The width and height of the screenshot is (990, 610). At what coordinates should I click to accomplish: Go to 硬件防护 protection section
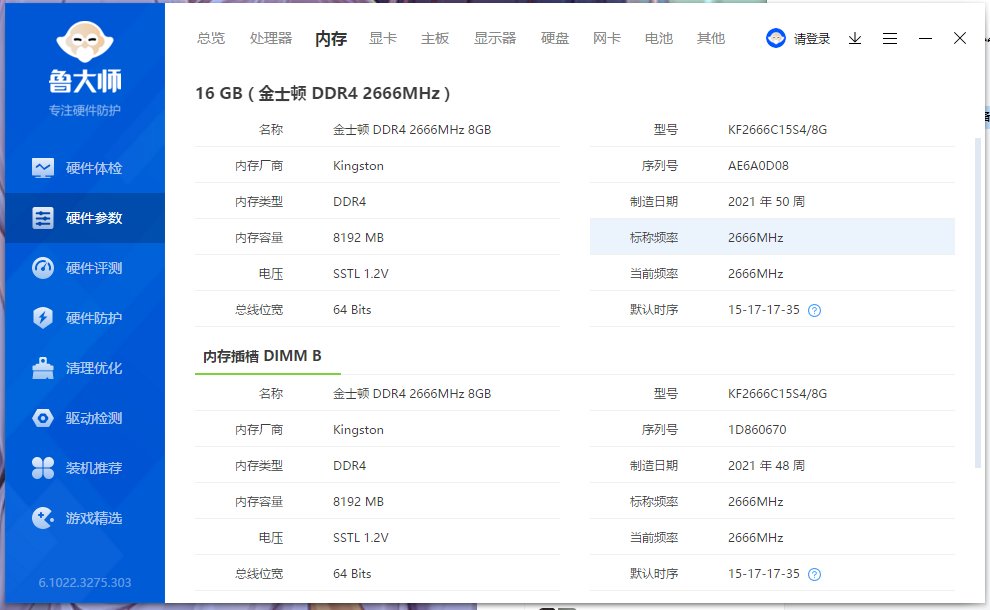85,318
